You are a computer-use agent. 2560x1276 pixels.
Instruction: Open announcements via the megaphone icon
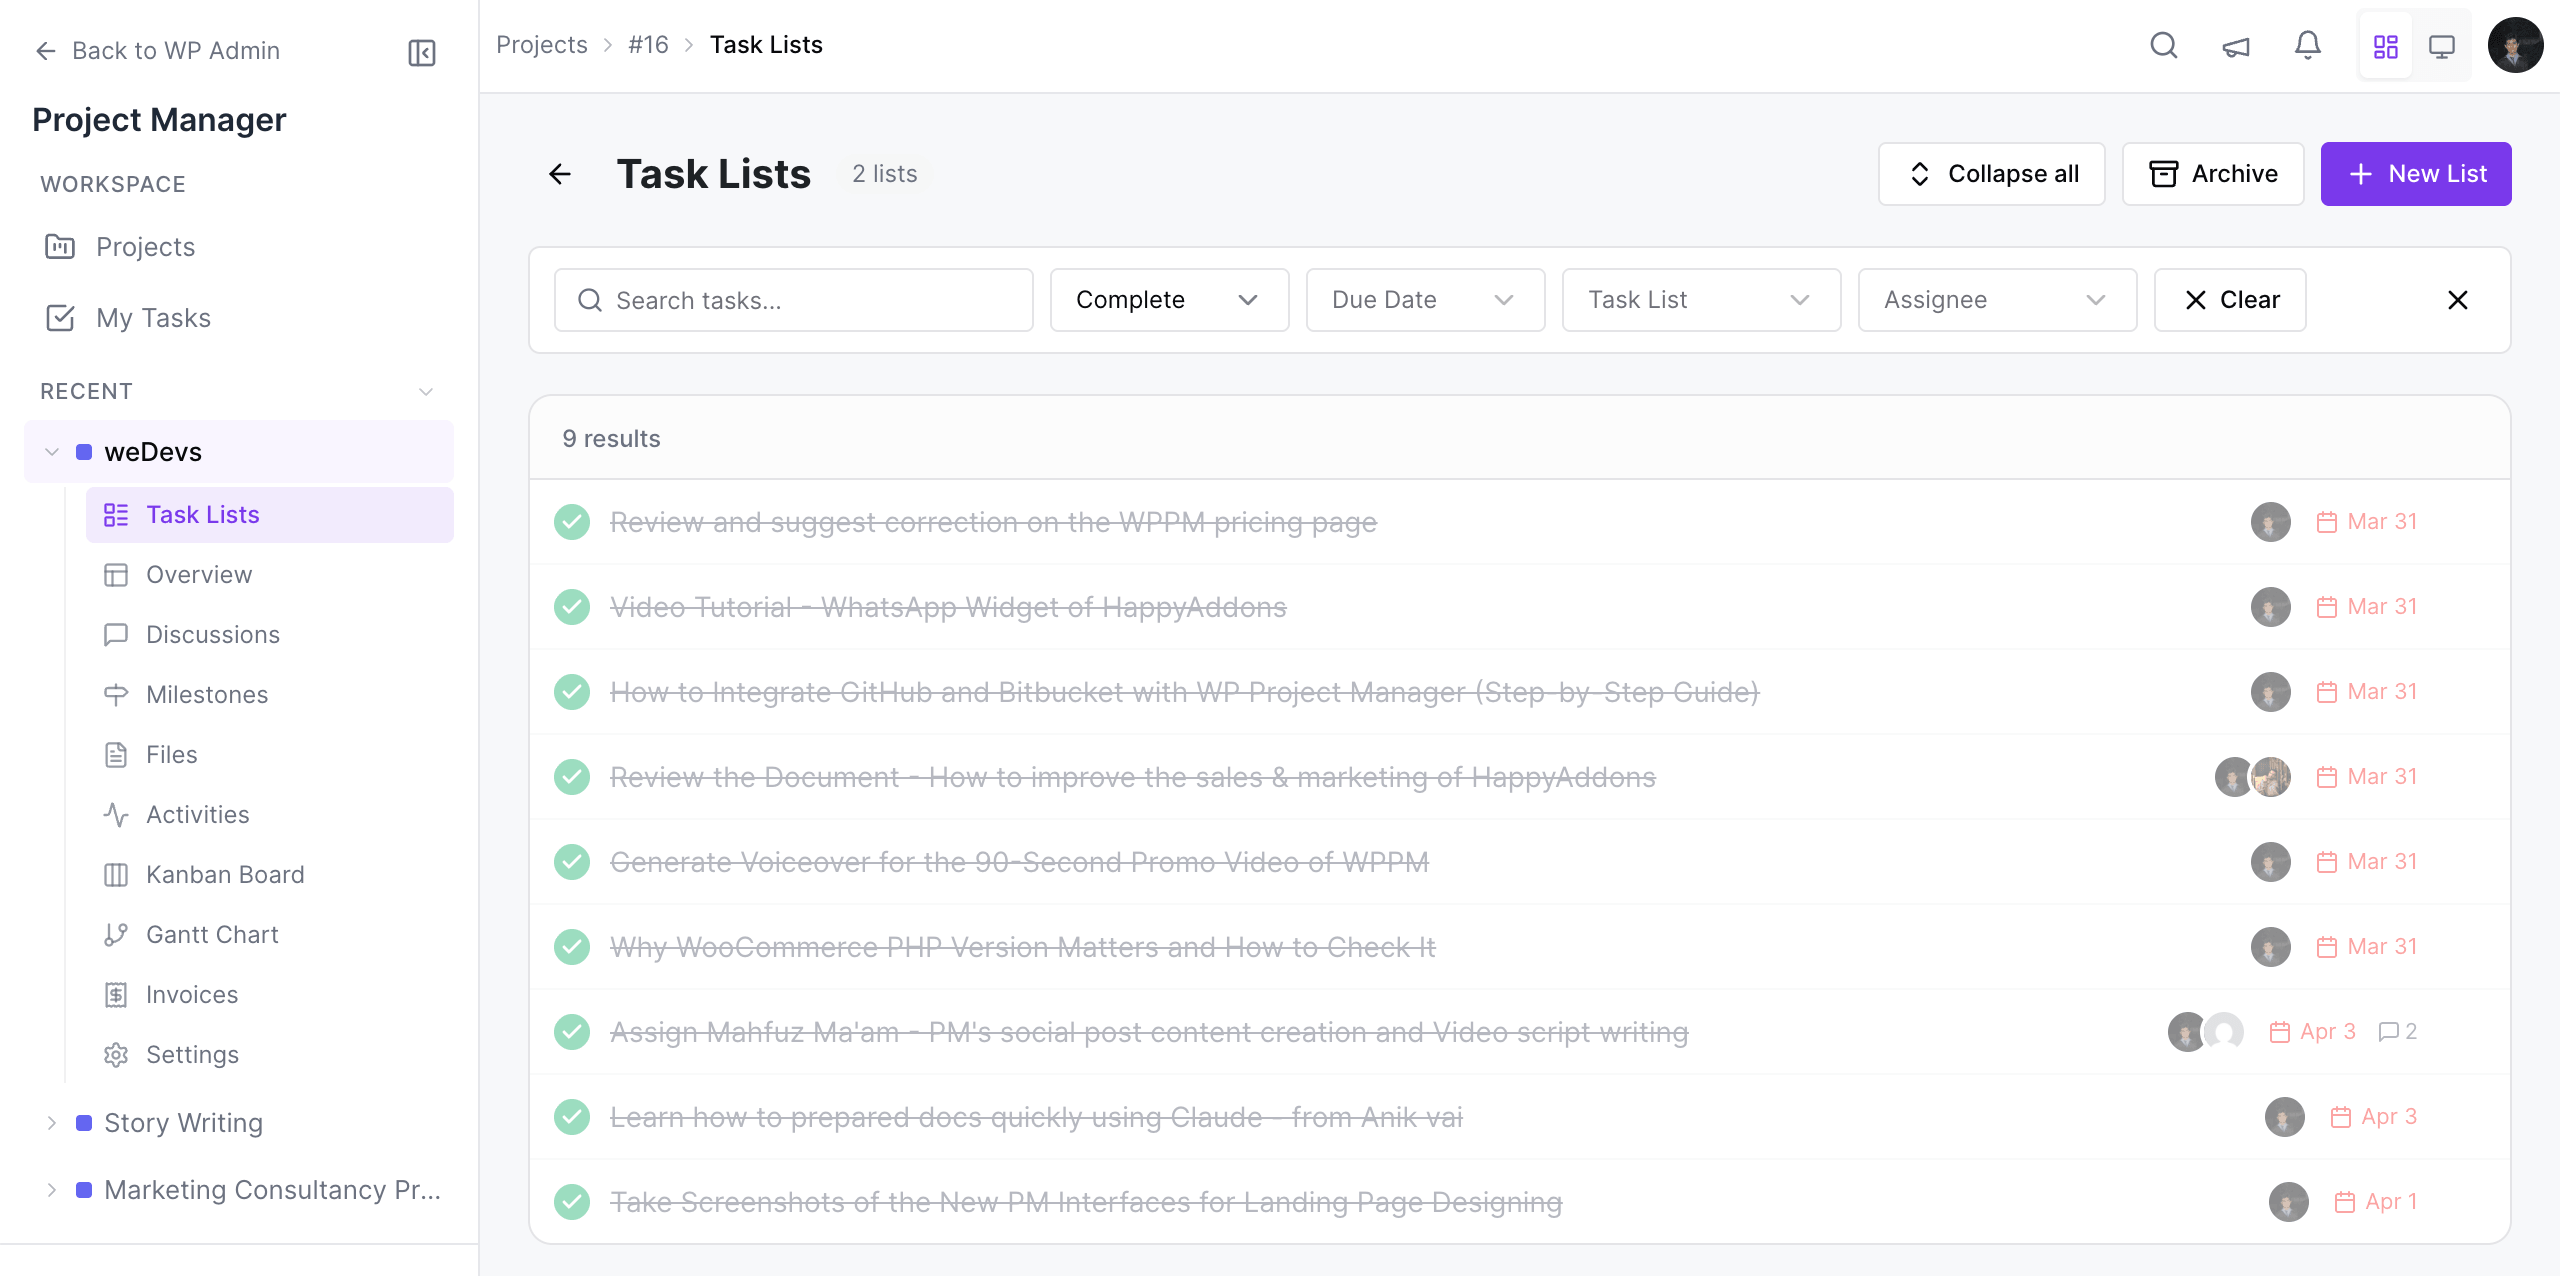click(x=2235, y=45)
